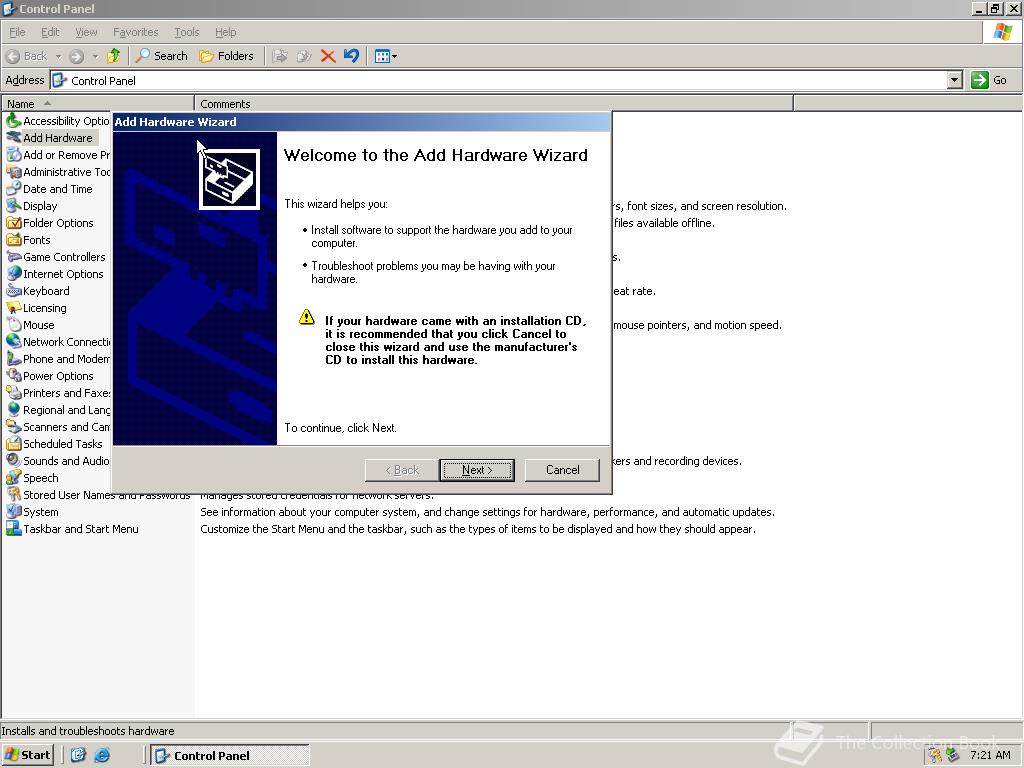Click the Internet Options icon
Screen dimensions: 1024x768
(x=13, y=274)
